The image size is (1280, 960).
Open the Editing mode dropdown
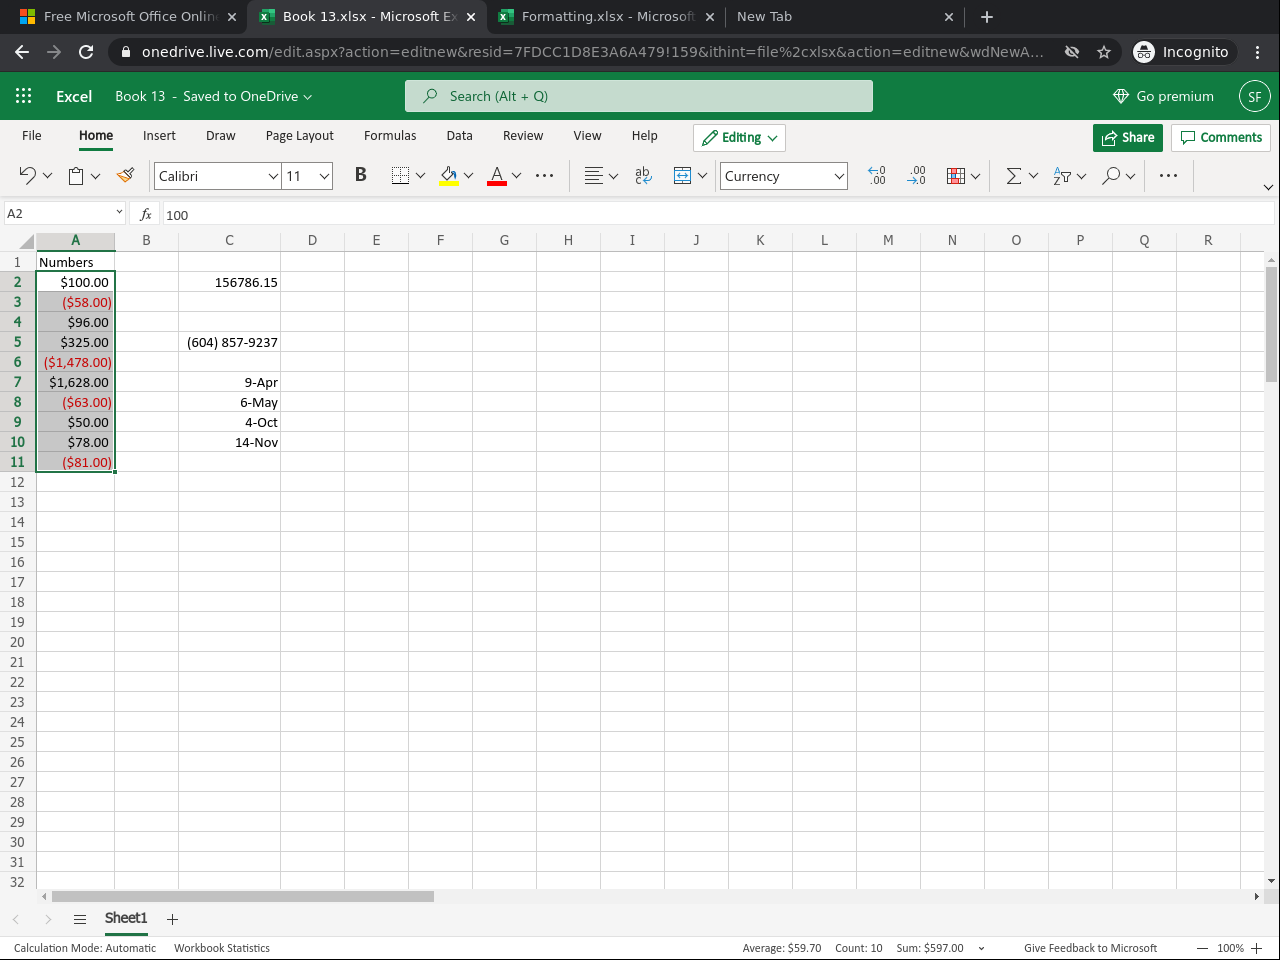tap(739, 138)
